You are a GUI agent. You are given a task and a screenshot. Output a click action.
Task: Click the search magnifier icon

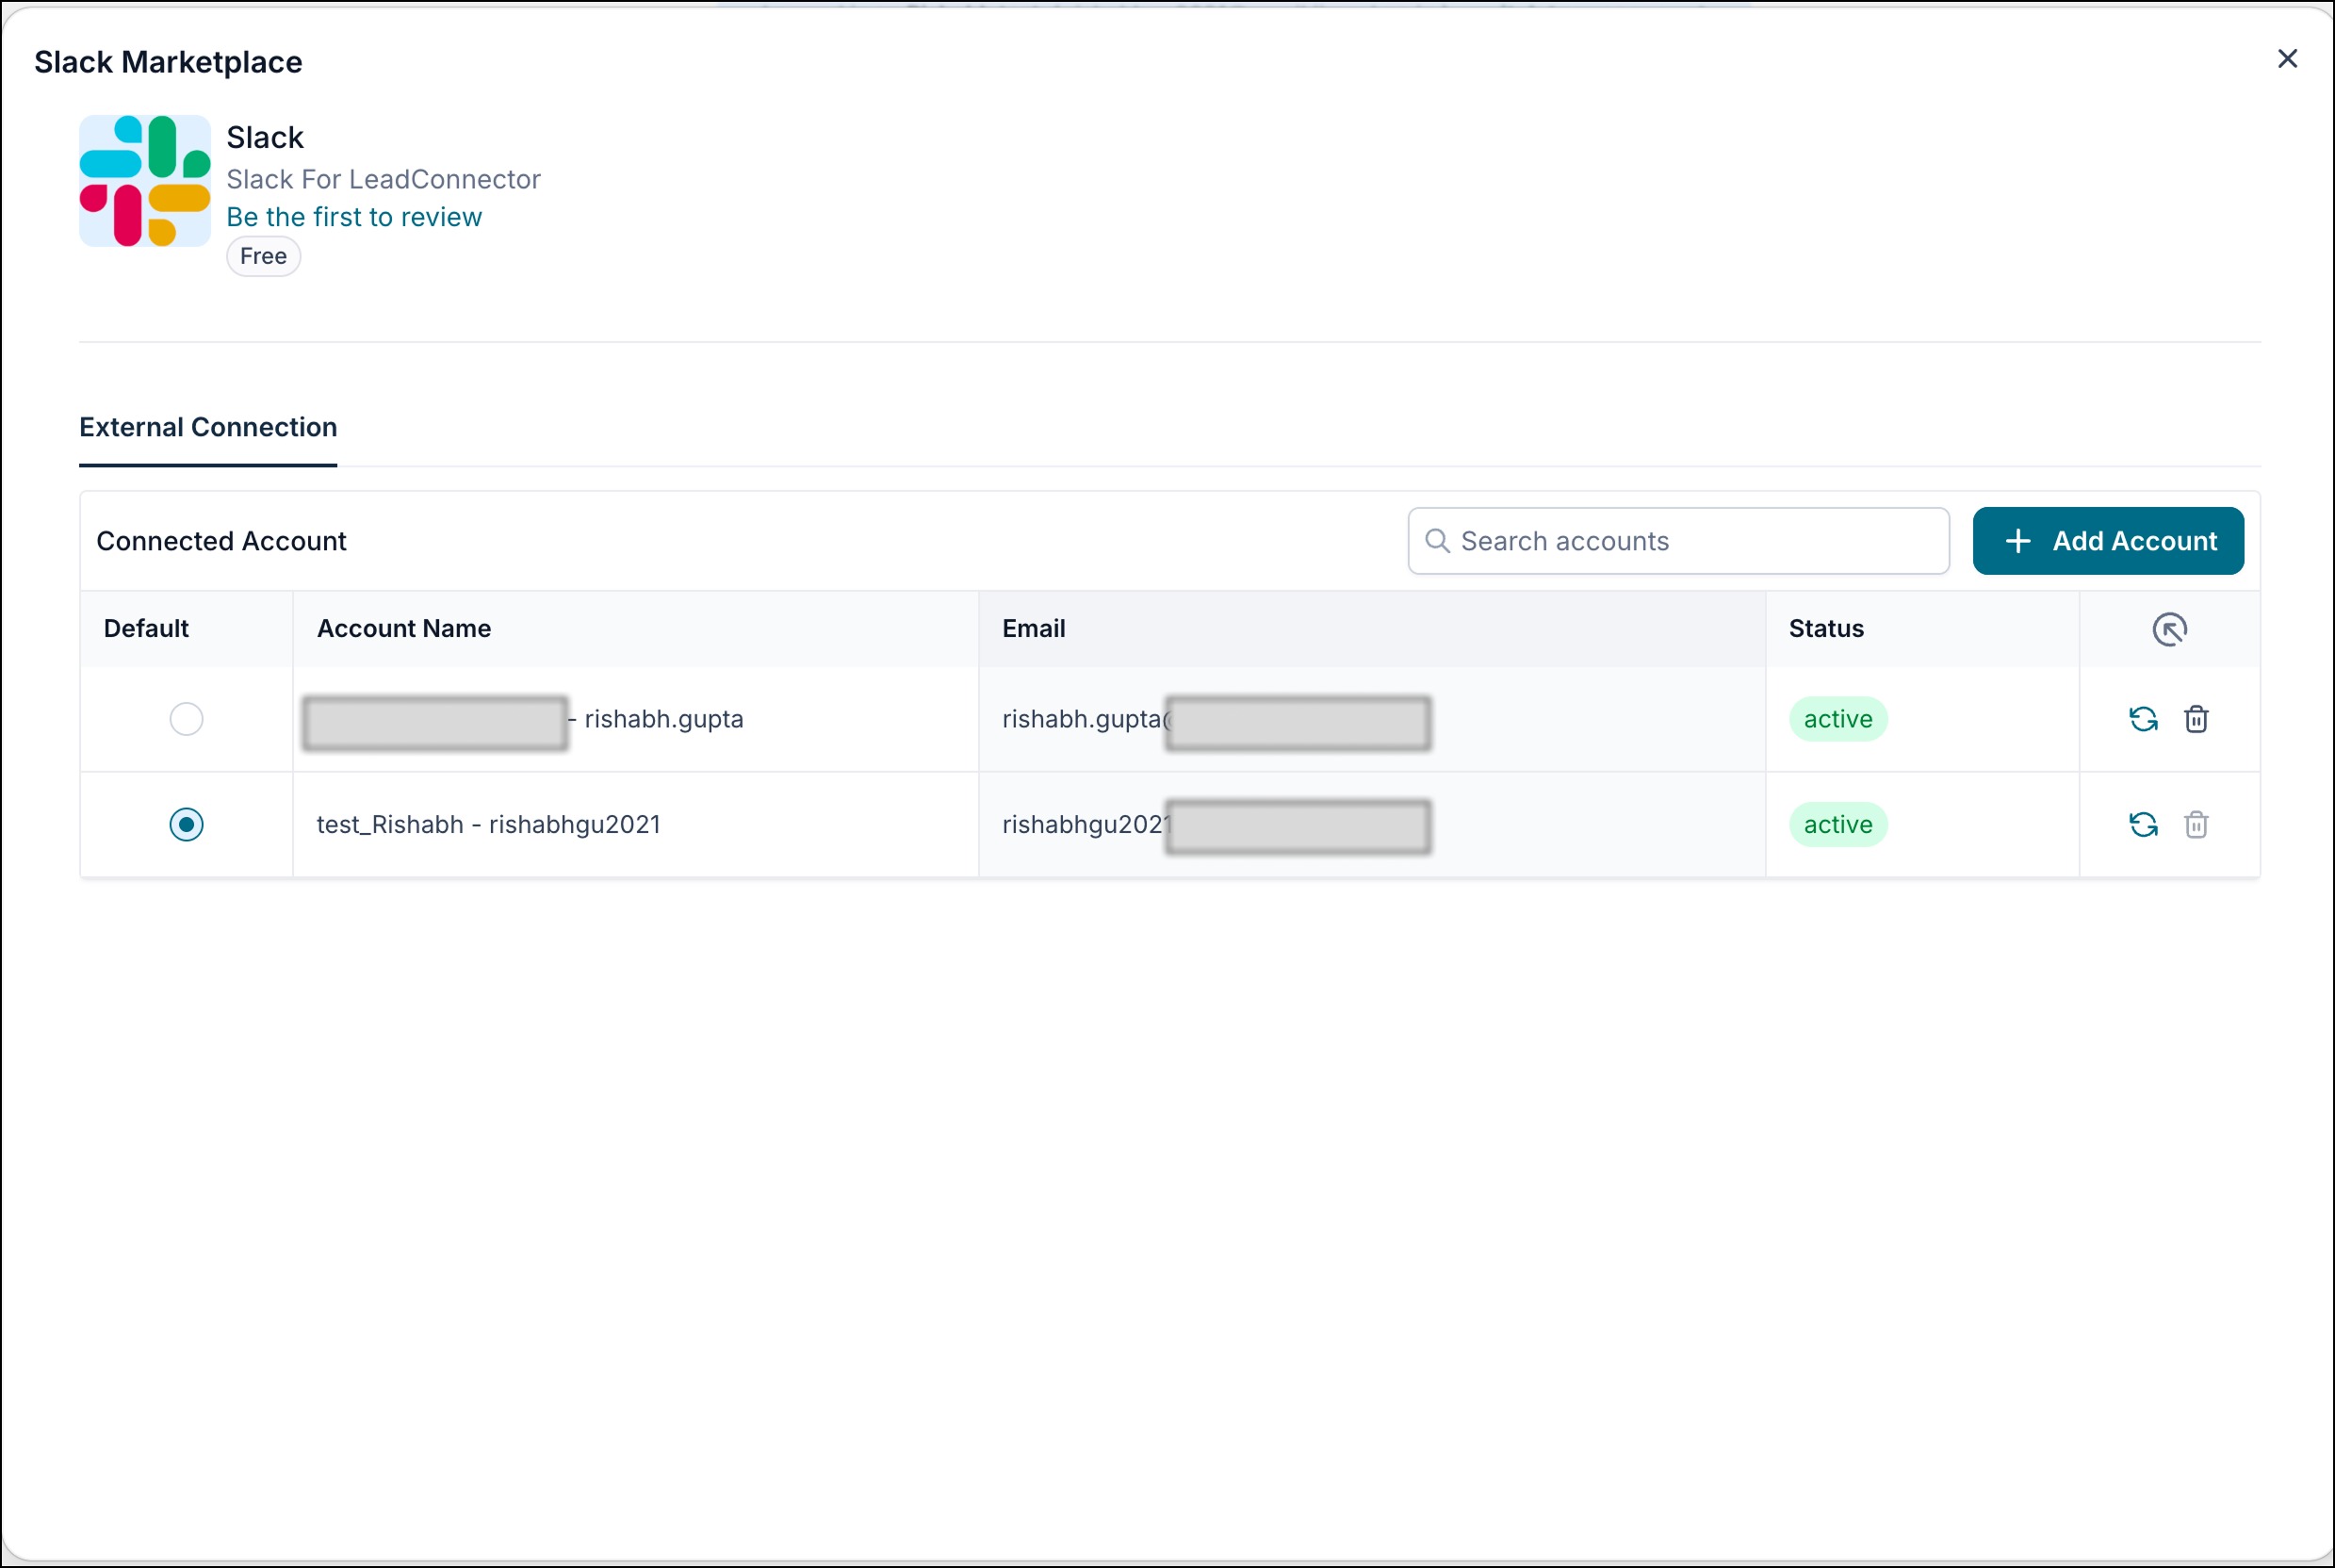(x=1437, y=541)
